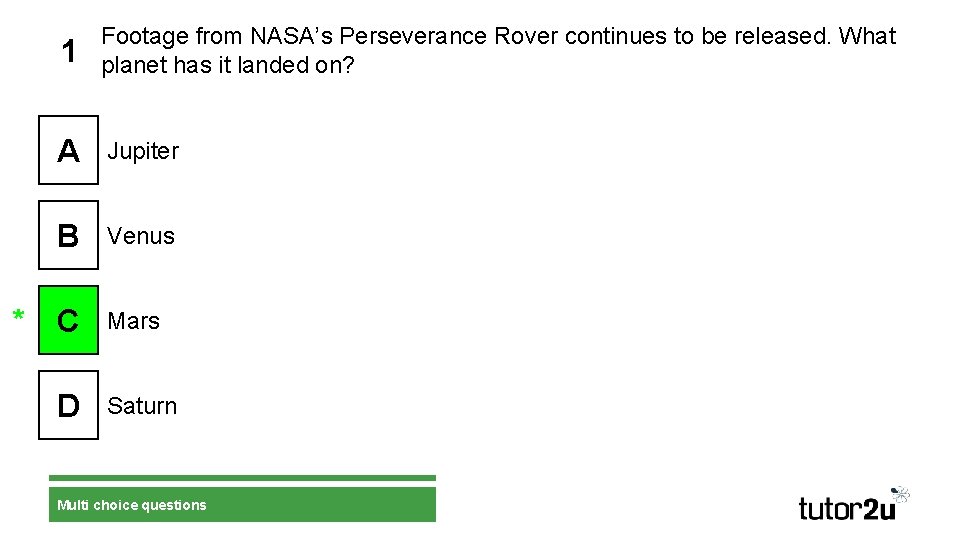The width and height of the screenshot is (960, 540).
Task: Pick the Mars answer text
Action: coord(134,321)
